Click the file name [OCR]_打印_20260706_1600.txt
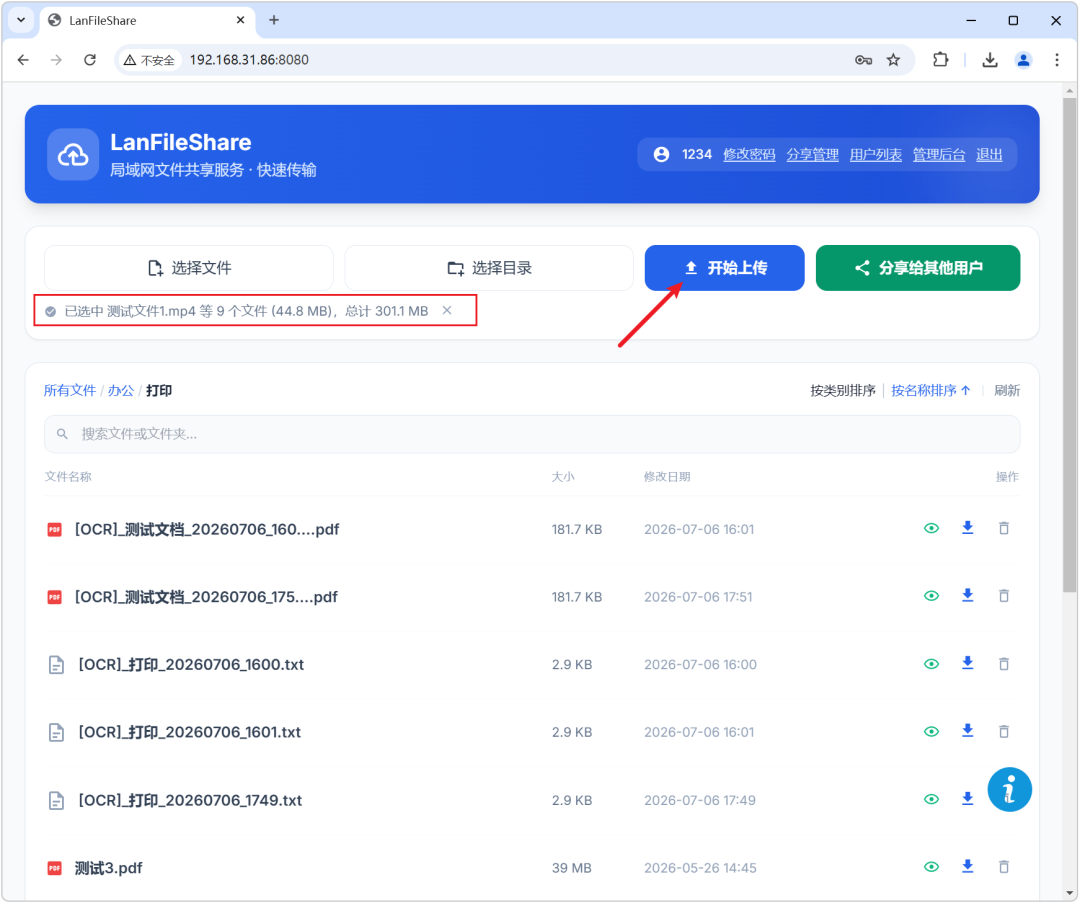The image size is (1080, 903). pos(191,664)
